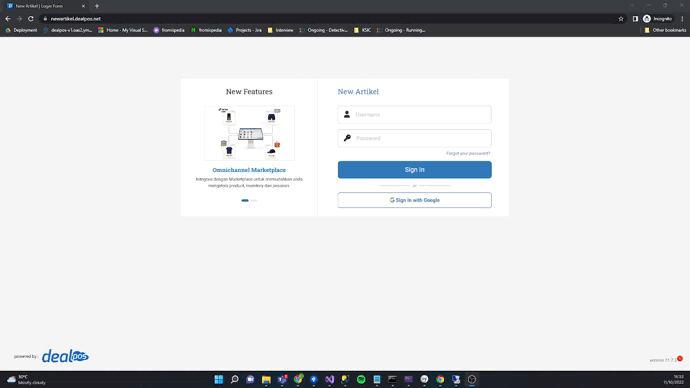Click the Password input field
Image resolution: width=690 pixels, height=388 pixels.
coord(415,138)
